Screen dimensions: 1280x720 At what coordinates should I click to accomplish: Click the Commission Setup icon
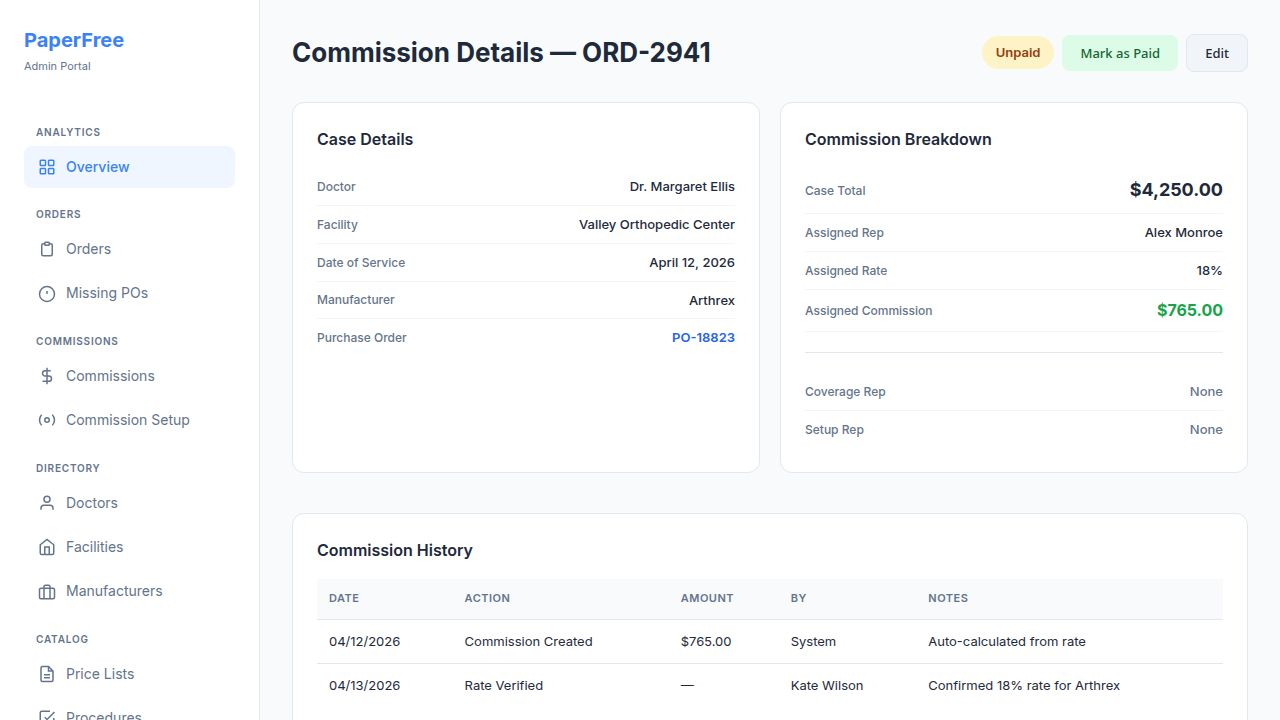47,420
